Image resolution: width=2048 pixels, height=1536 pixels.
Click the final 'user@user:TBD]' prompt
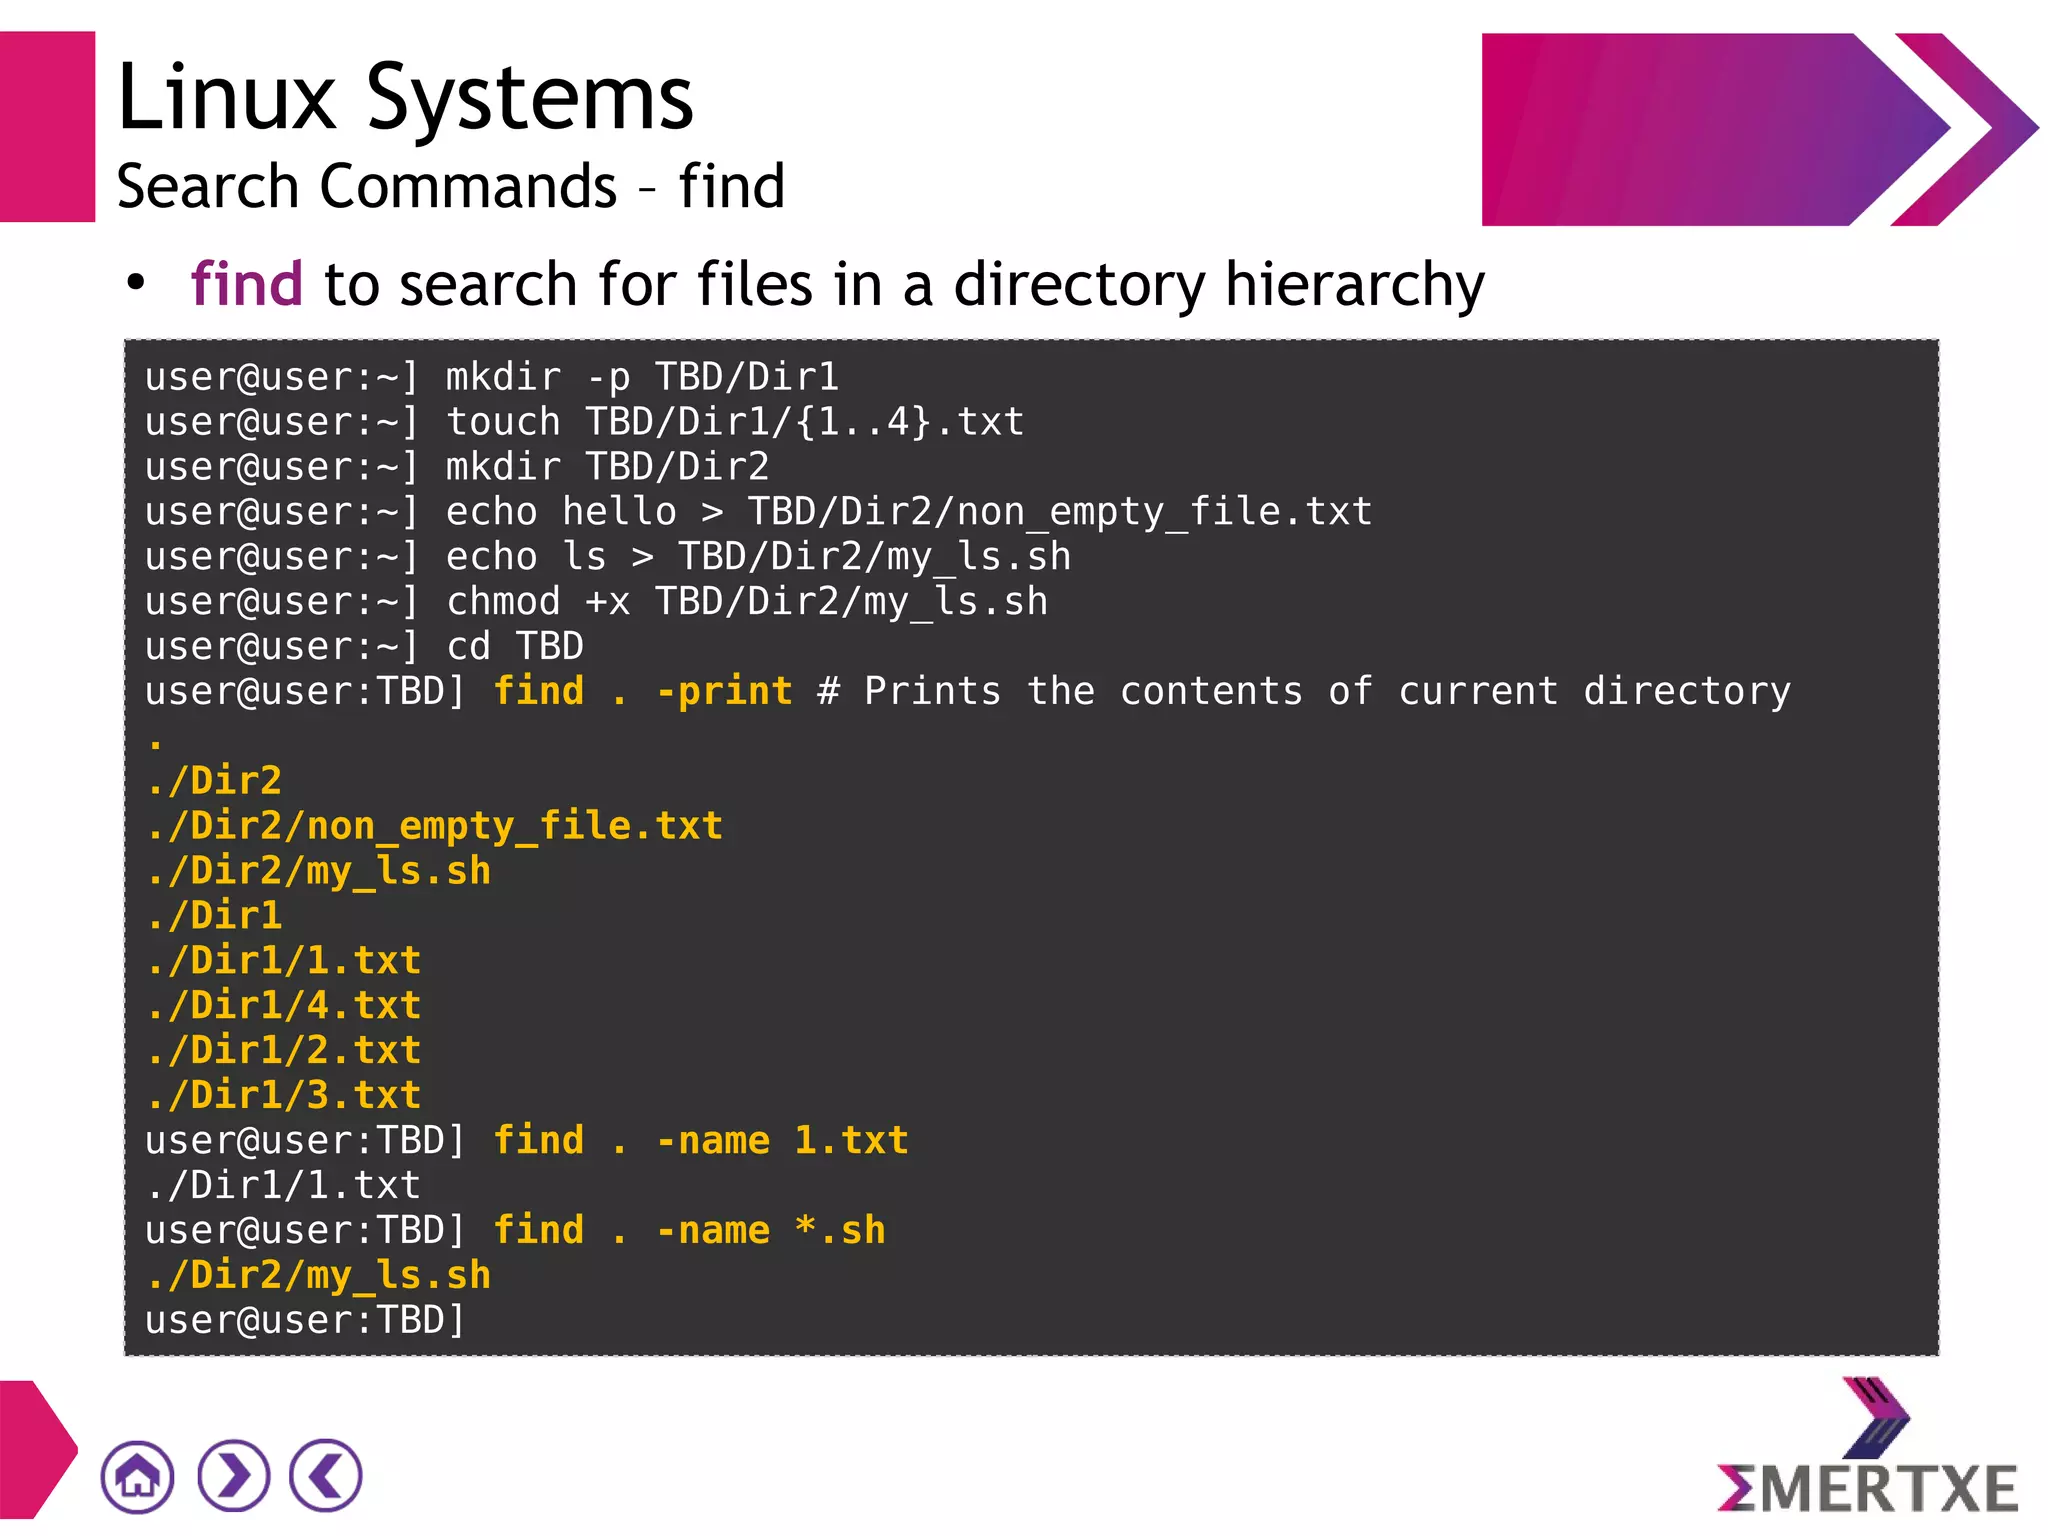(306, 1321)
